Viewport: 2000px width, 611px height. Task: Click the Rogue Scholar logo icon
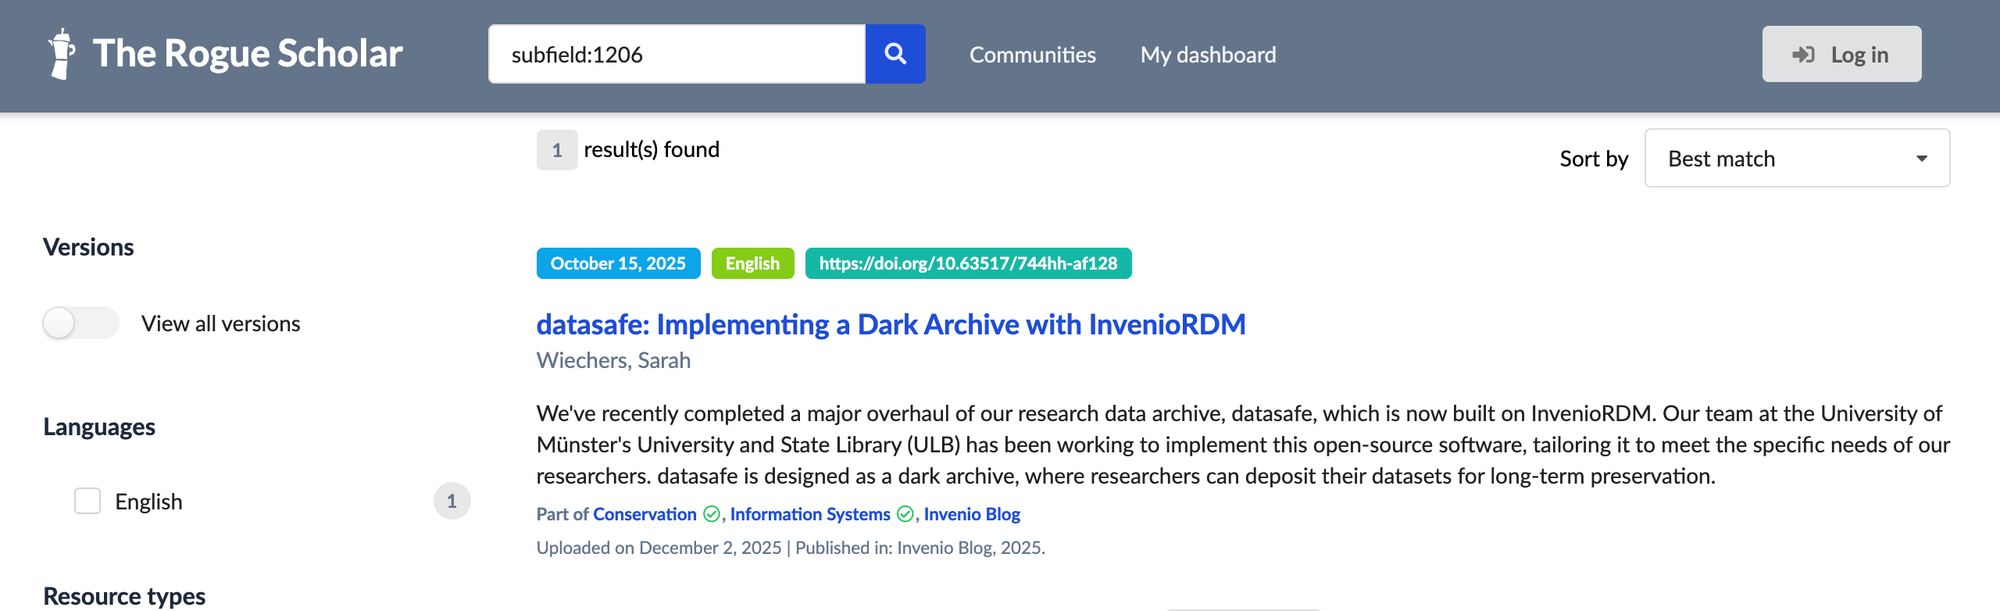(x=62, y=54)
